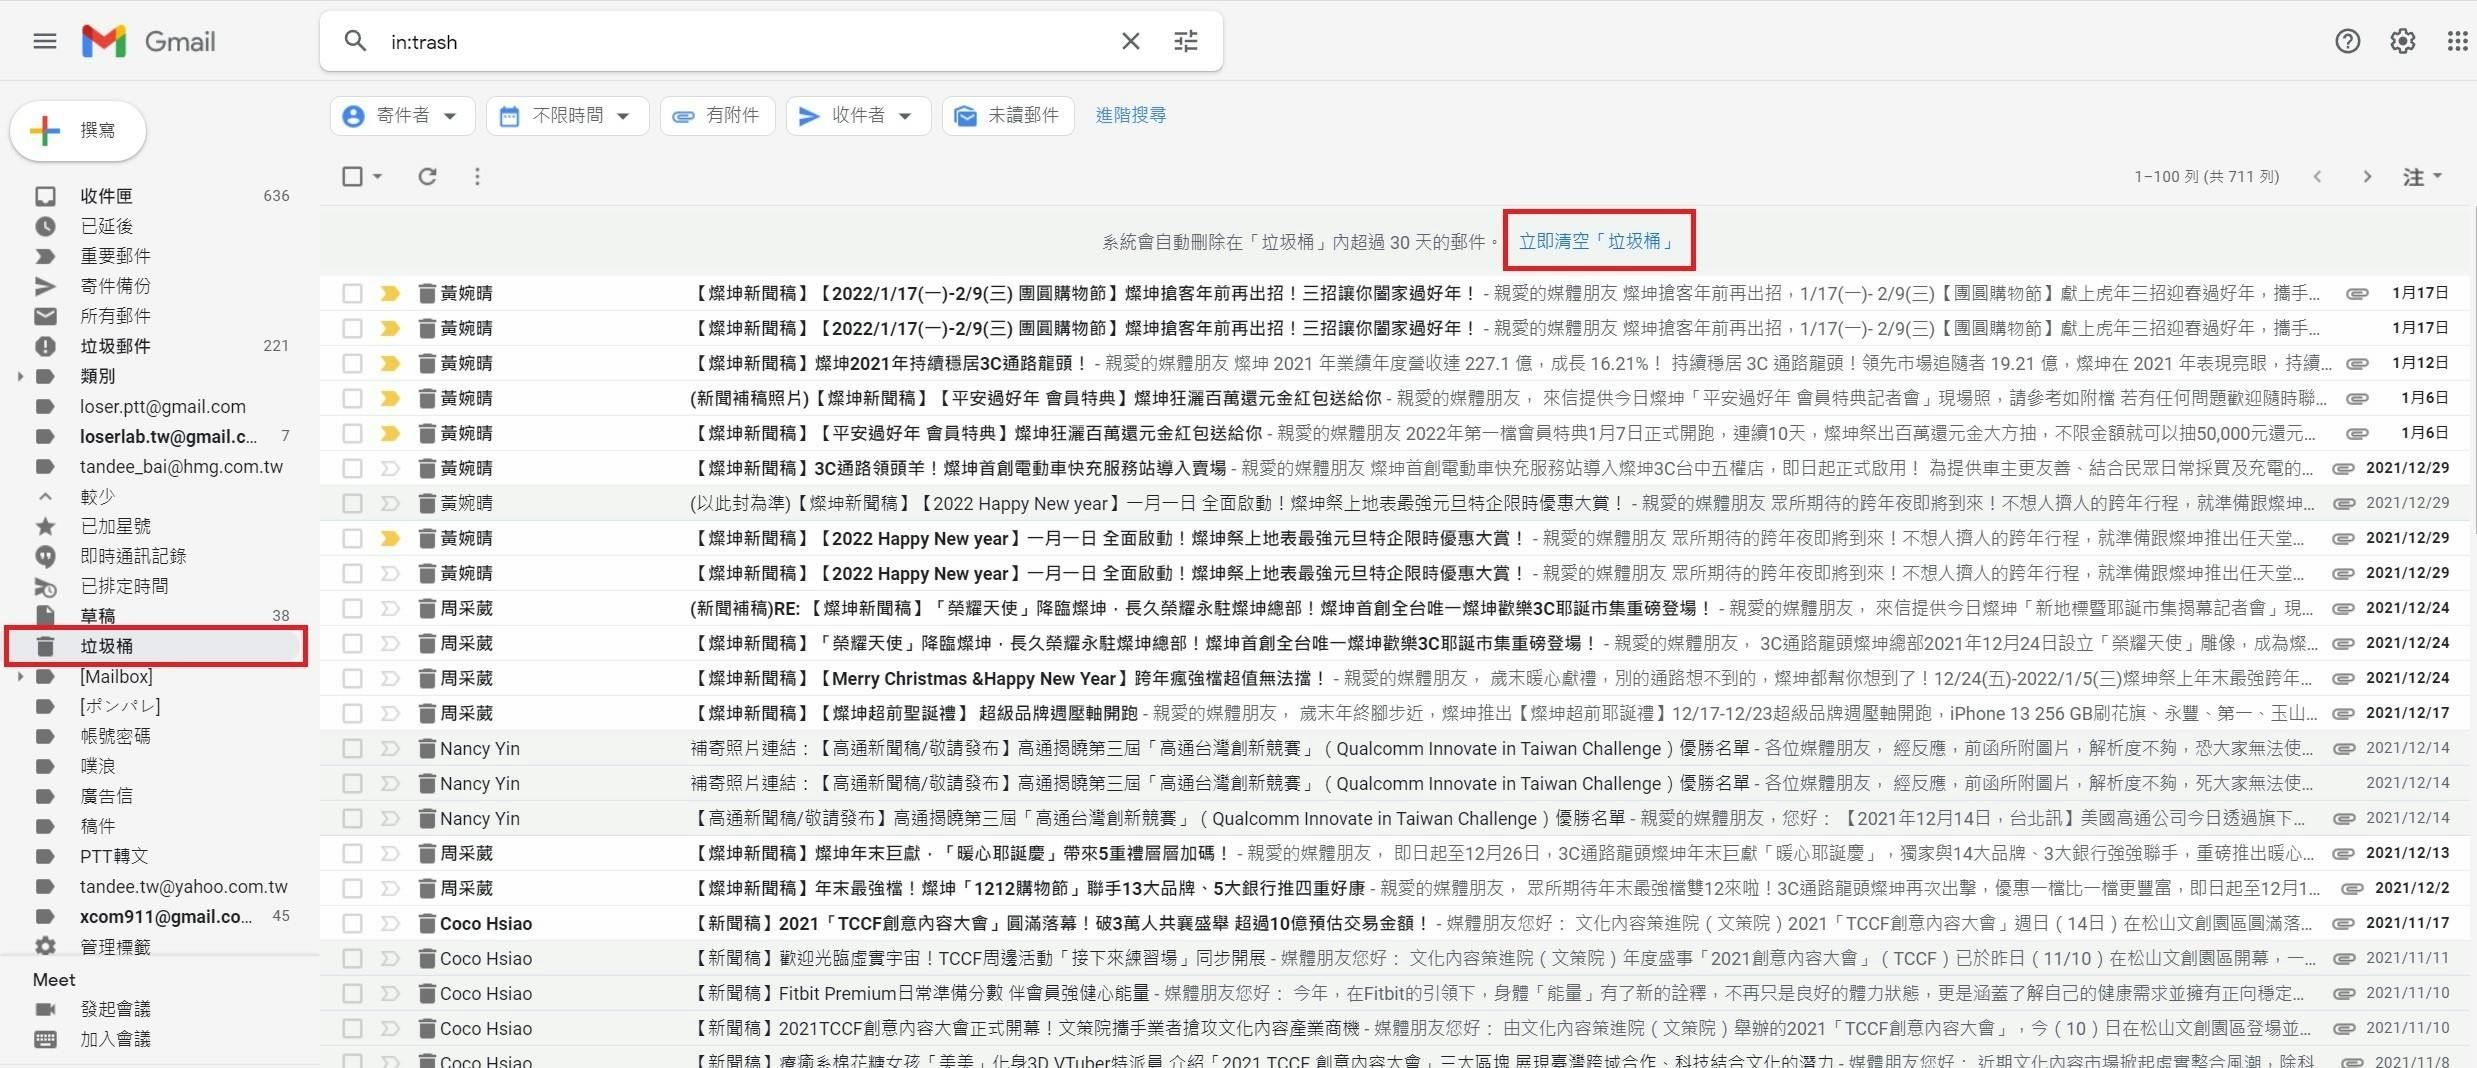Open the 不限時間 date filter dropdown
Screen dimensions: 2477x1068
point(567,116)
